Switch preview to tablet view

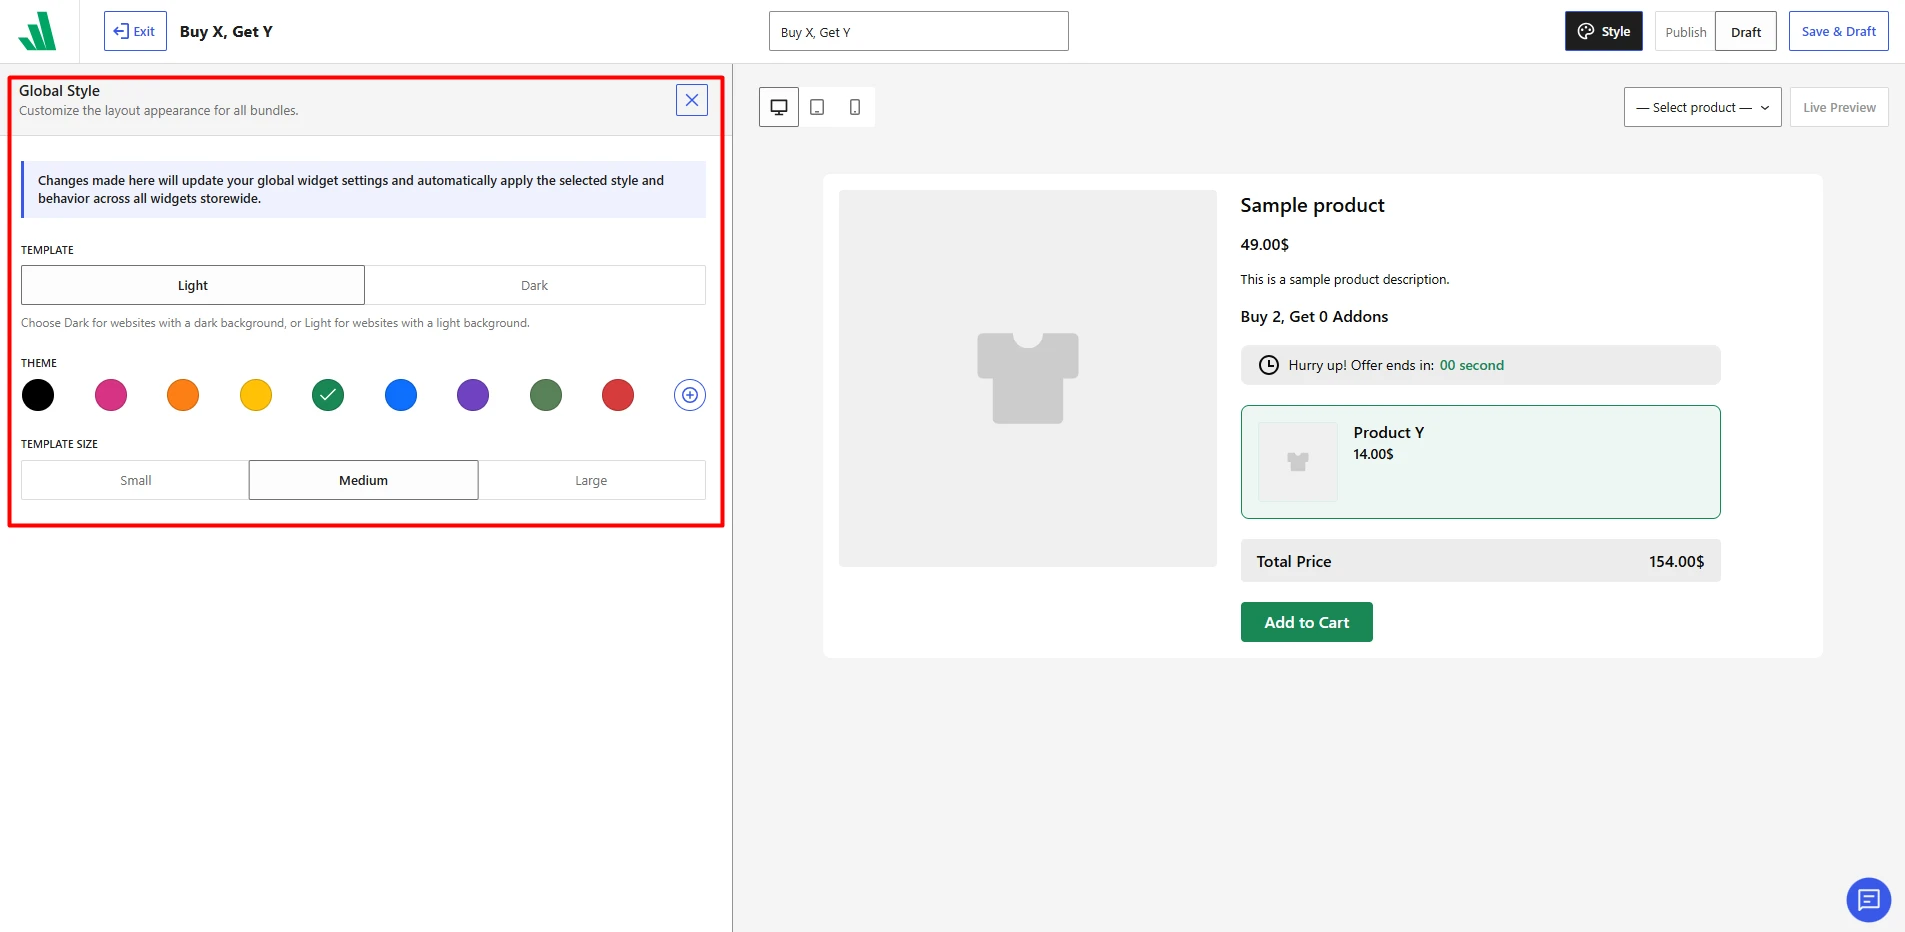point(817,107)
